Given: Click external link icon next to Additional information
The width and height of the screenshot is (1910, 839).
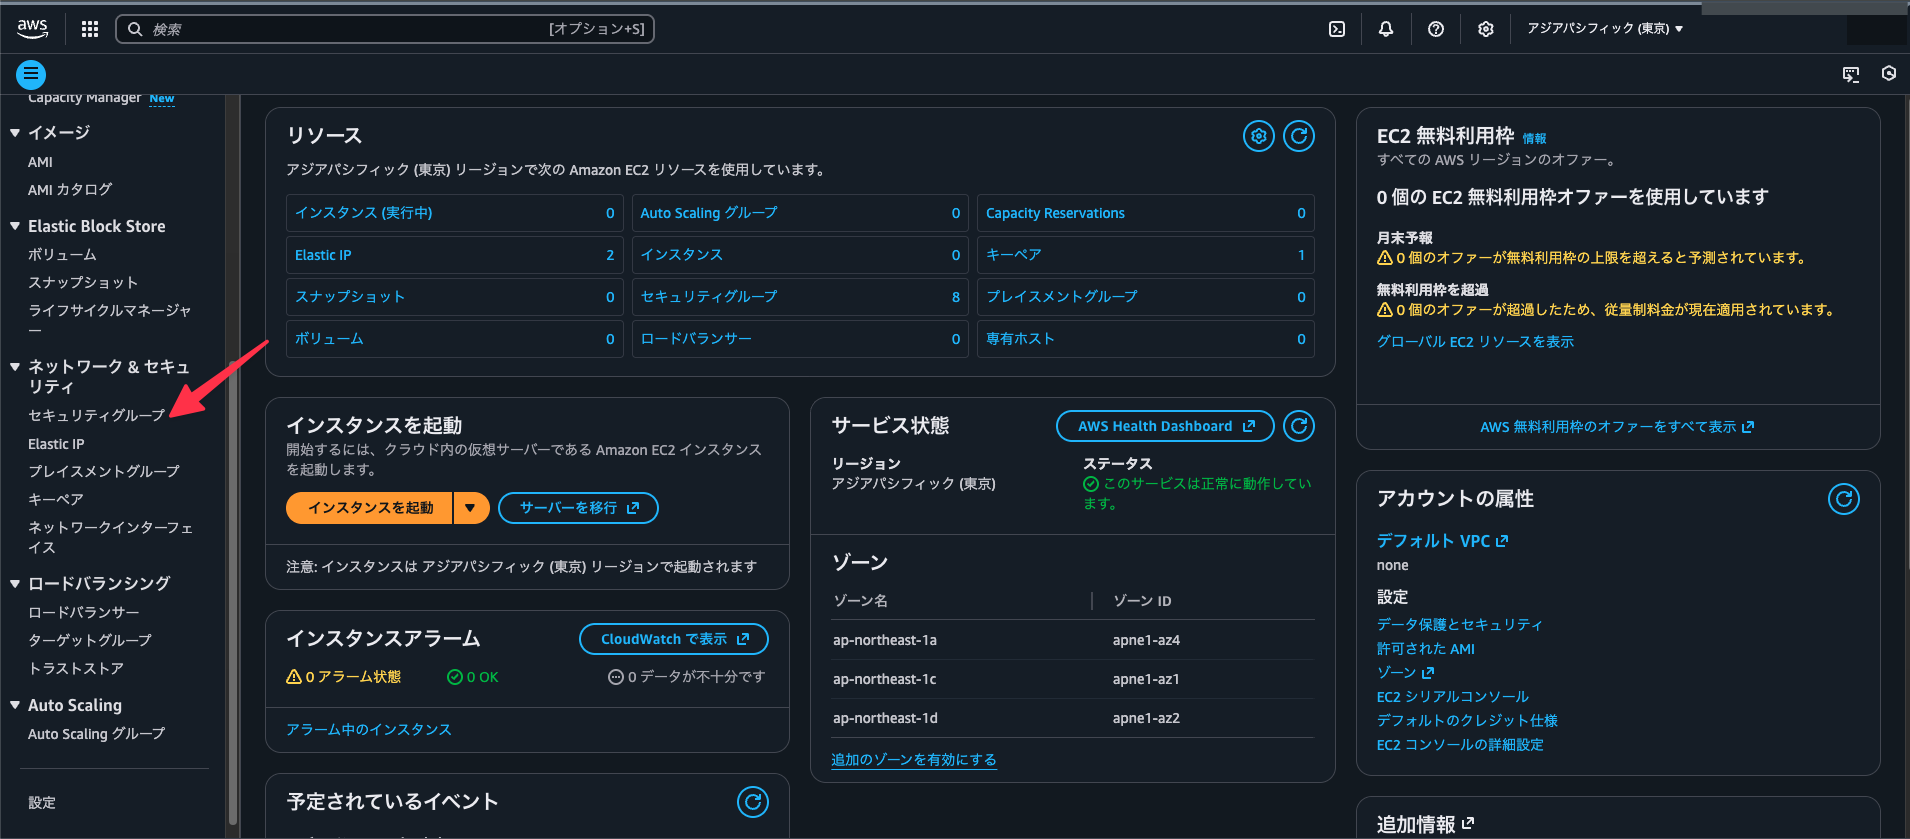Looking at the screenshot, I should click(x=1468, y=823).
